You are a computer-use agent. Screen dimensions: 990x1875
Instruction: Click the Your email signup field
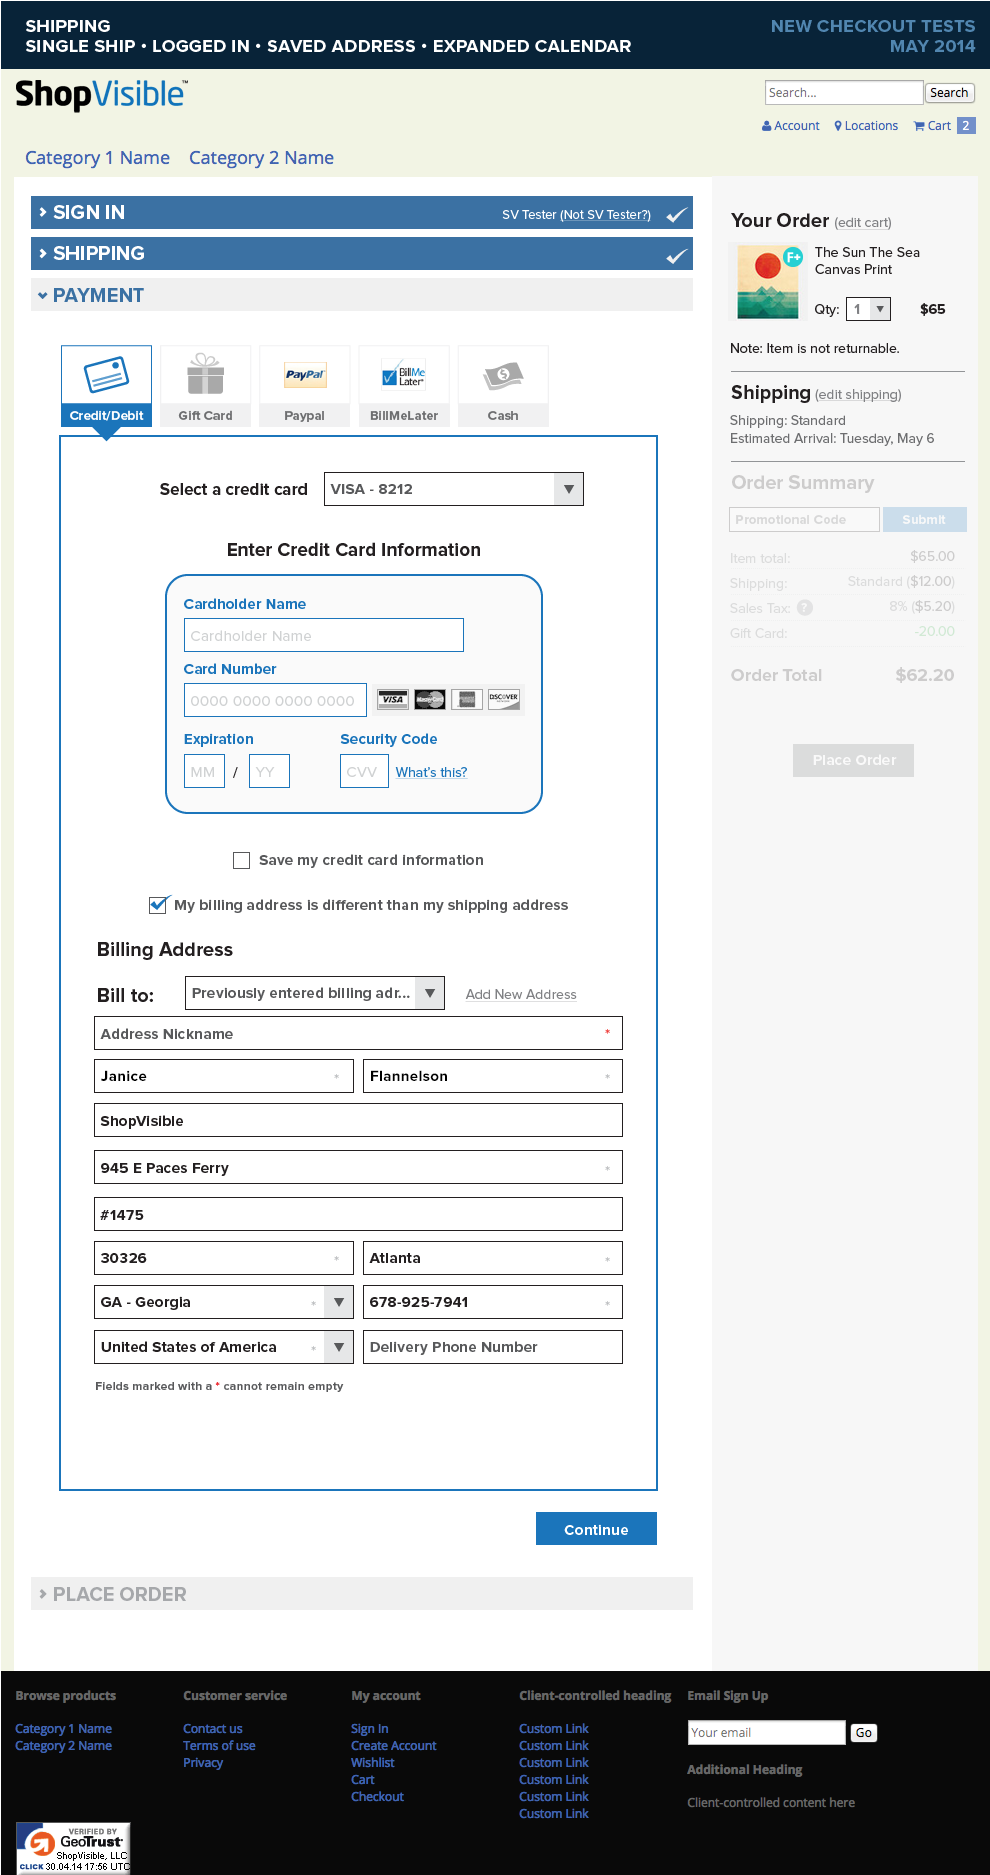[x=767, y=1733]
